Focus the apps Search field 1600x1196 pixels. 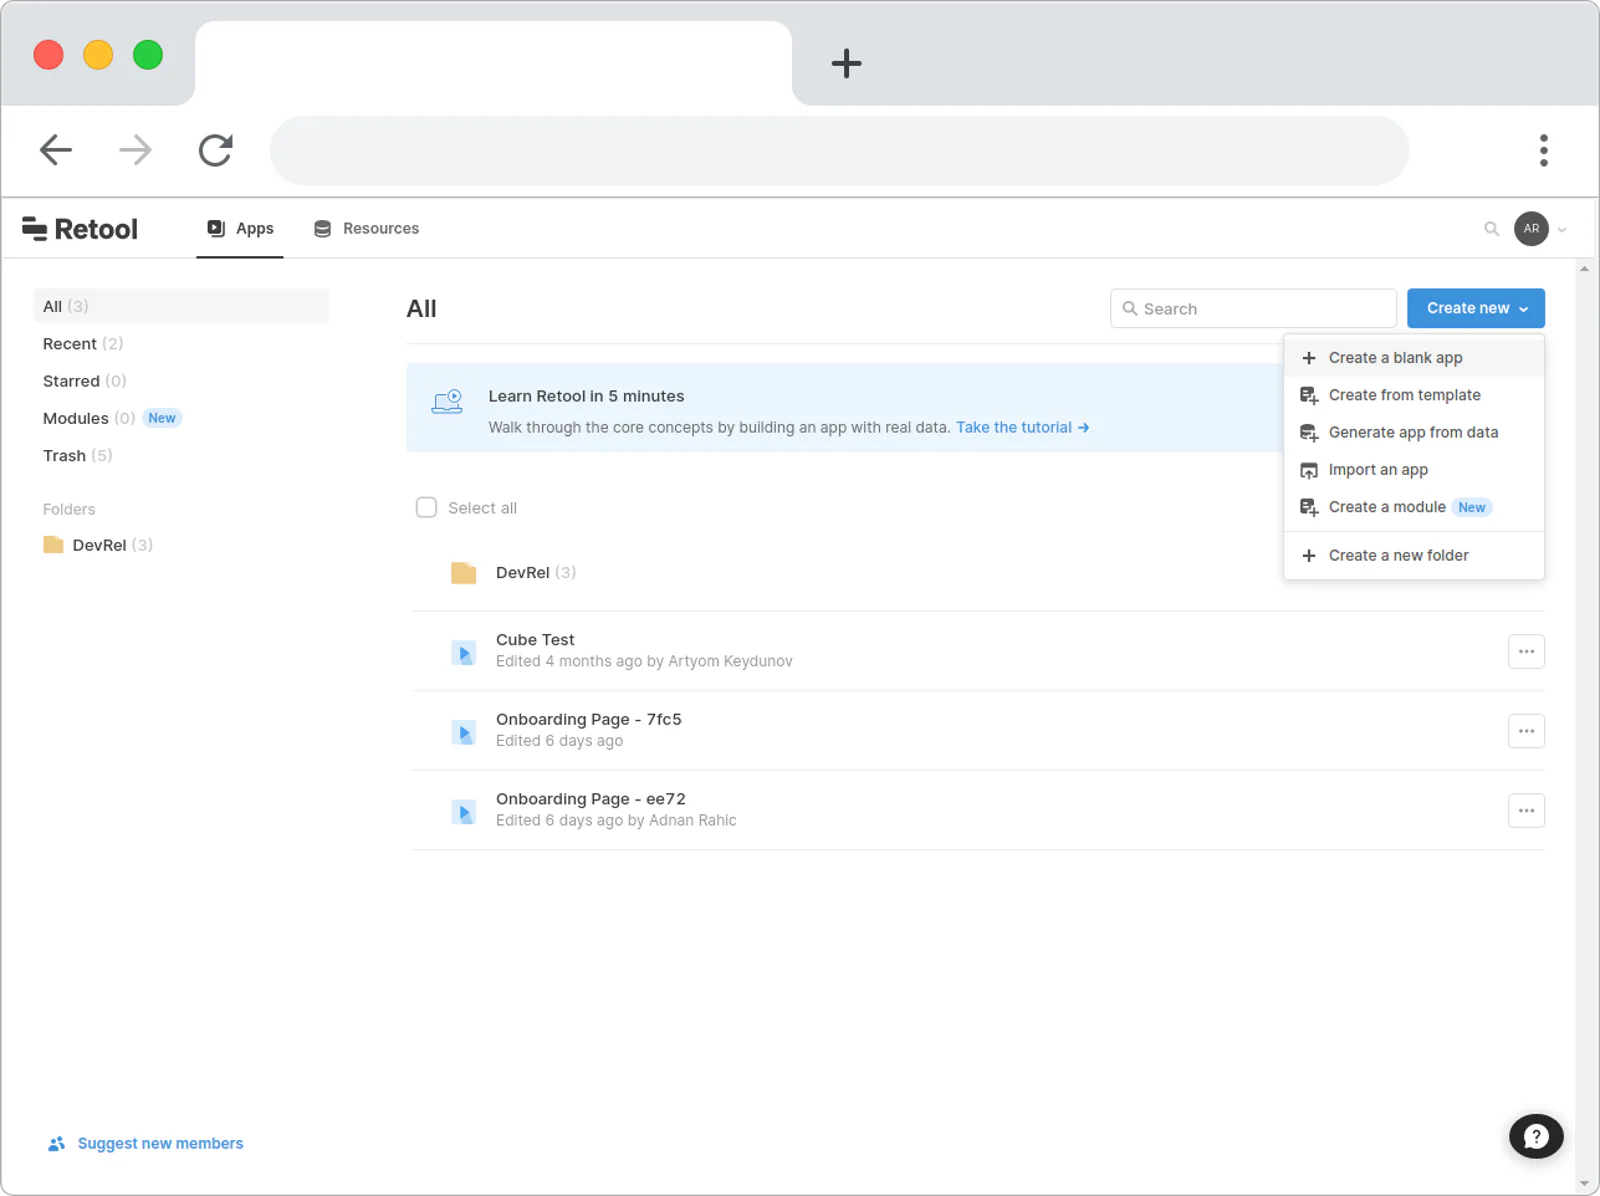click(1253, 308)
